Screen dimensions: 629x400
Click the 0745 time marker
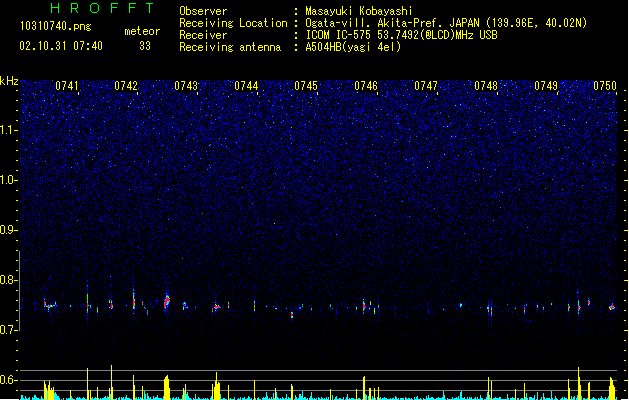click(306, 86)
